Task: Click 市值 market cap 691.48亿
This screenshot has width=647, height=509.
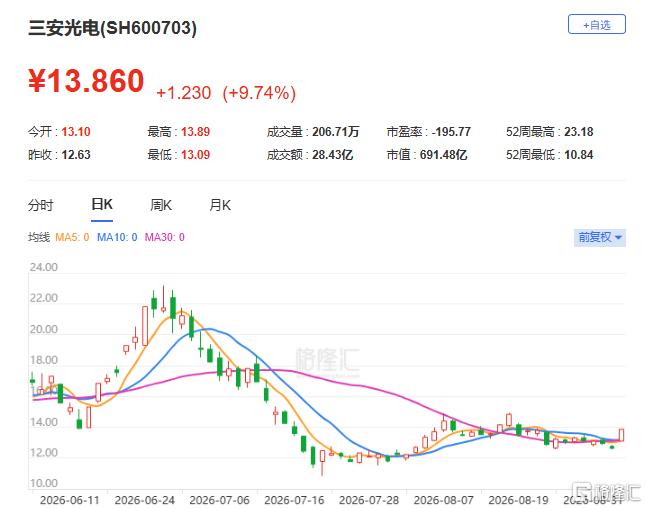Action: [443, 155]
